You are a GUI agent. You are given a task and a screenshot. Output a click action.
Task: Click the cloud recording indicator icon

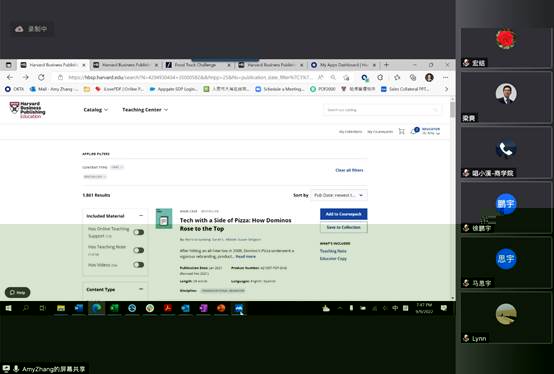(19, 29)
